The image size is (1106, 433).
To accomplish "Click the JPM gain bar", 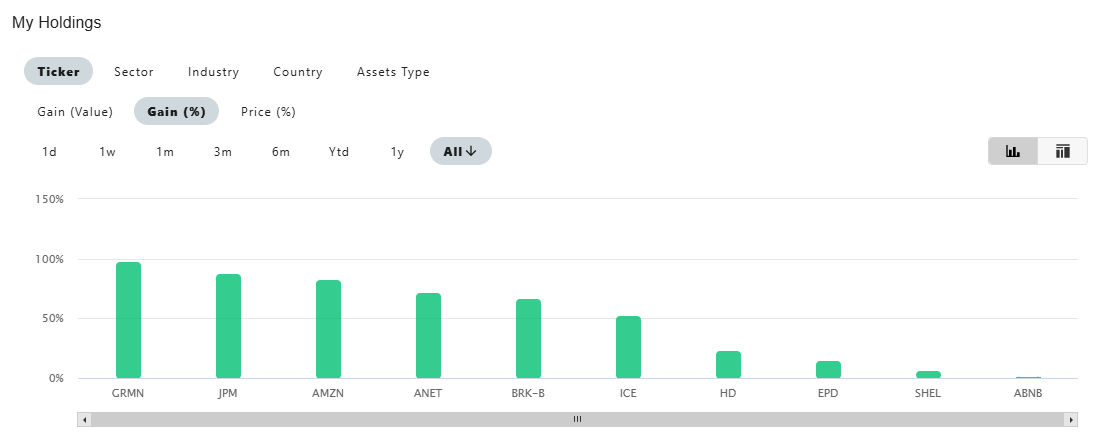I will (228, 326).
